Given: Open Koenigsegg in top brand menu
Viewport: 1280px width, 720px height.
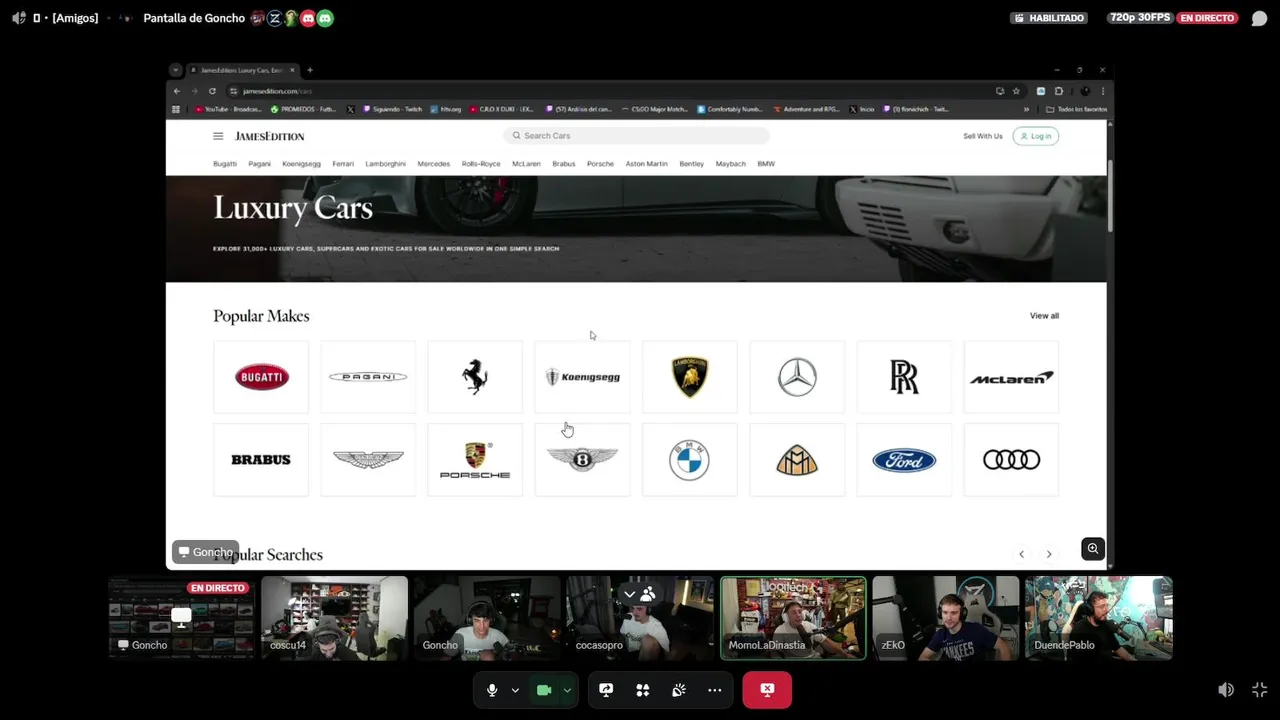Looking at the screenshot, I should (x=301, y=164).
